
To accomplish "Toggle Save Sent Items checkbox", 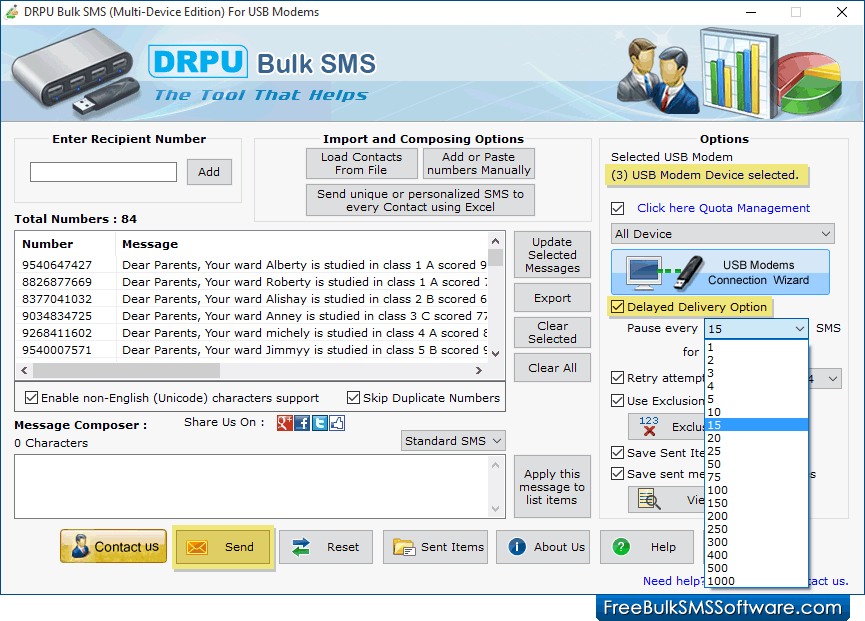I will pos(618,453).
